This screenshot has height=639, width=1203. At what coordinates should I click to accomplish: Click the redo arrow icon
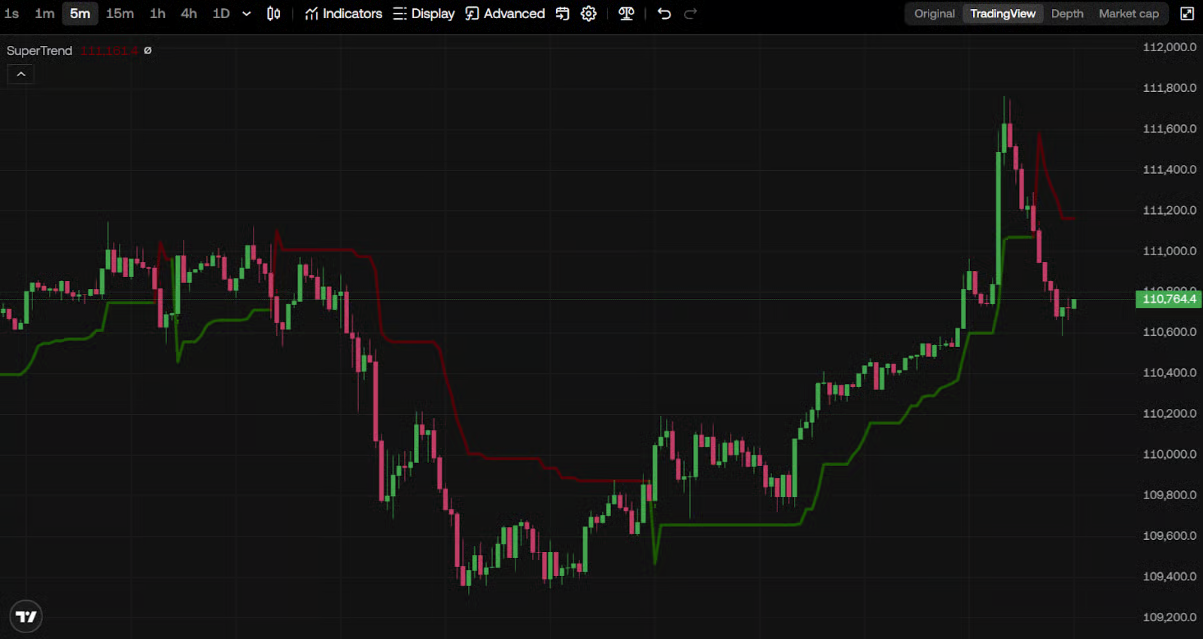point(690,14)
